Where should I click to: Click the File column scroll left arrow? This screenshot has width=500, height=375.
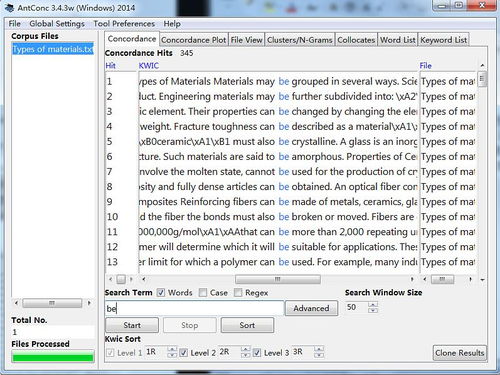click(x=424, y=279)
